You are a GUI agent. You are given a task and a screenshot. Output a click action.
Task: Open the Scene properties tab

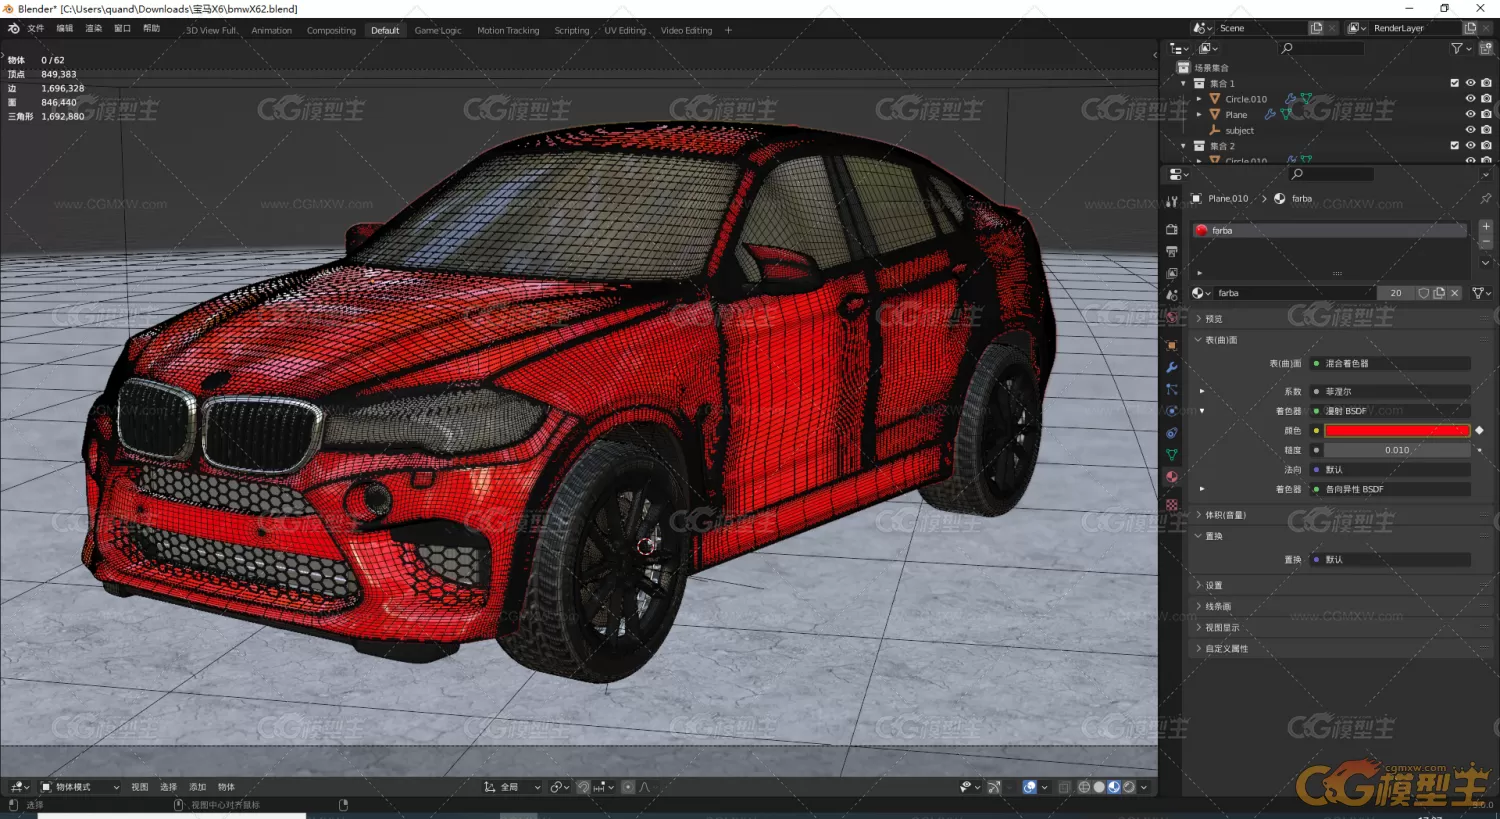[1171, 295]
